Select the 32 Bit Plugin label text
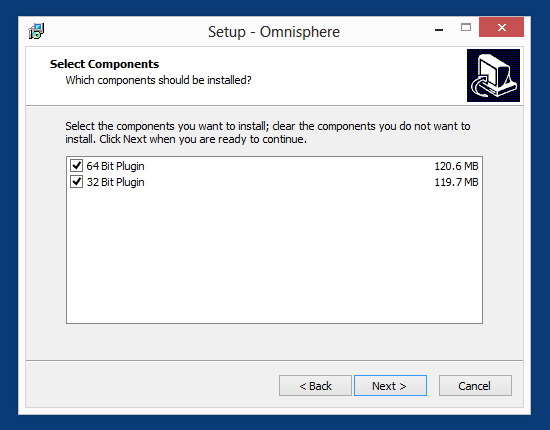Viewport: 550px width, 430px height. [x=115, y=182]
